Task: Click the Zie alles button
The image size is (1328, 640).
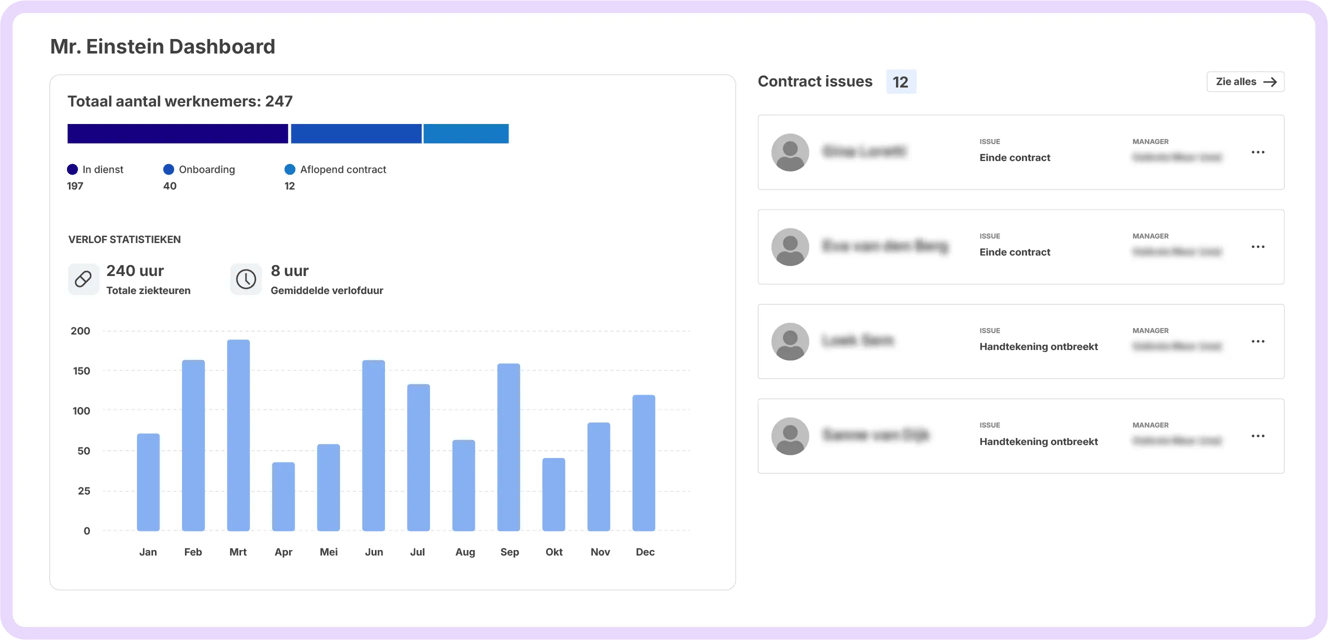Action: (1245, 82)
